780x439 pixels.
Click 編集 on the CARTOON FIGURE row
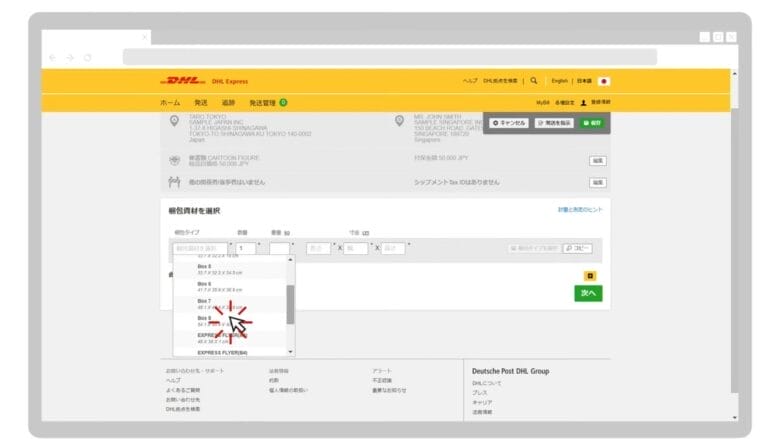(598, 161)
